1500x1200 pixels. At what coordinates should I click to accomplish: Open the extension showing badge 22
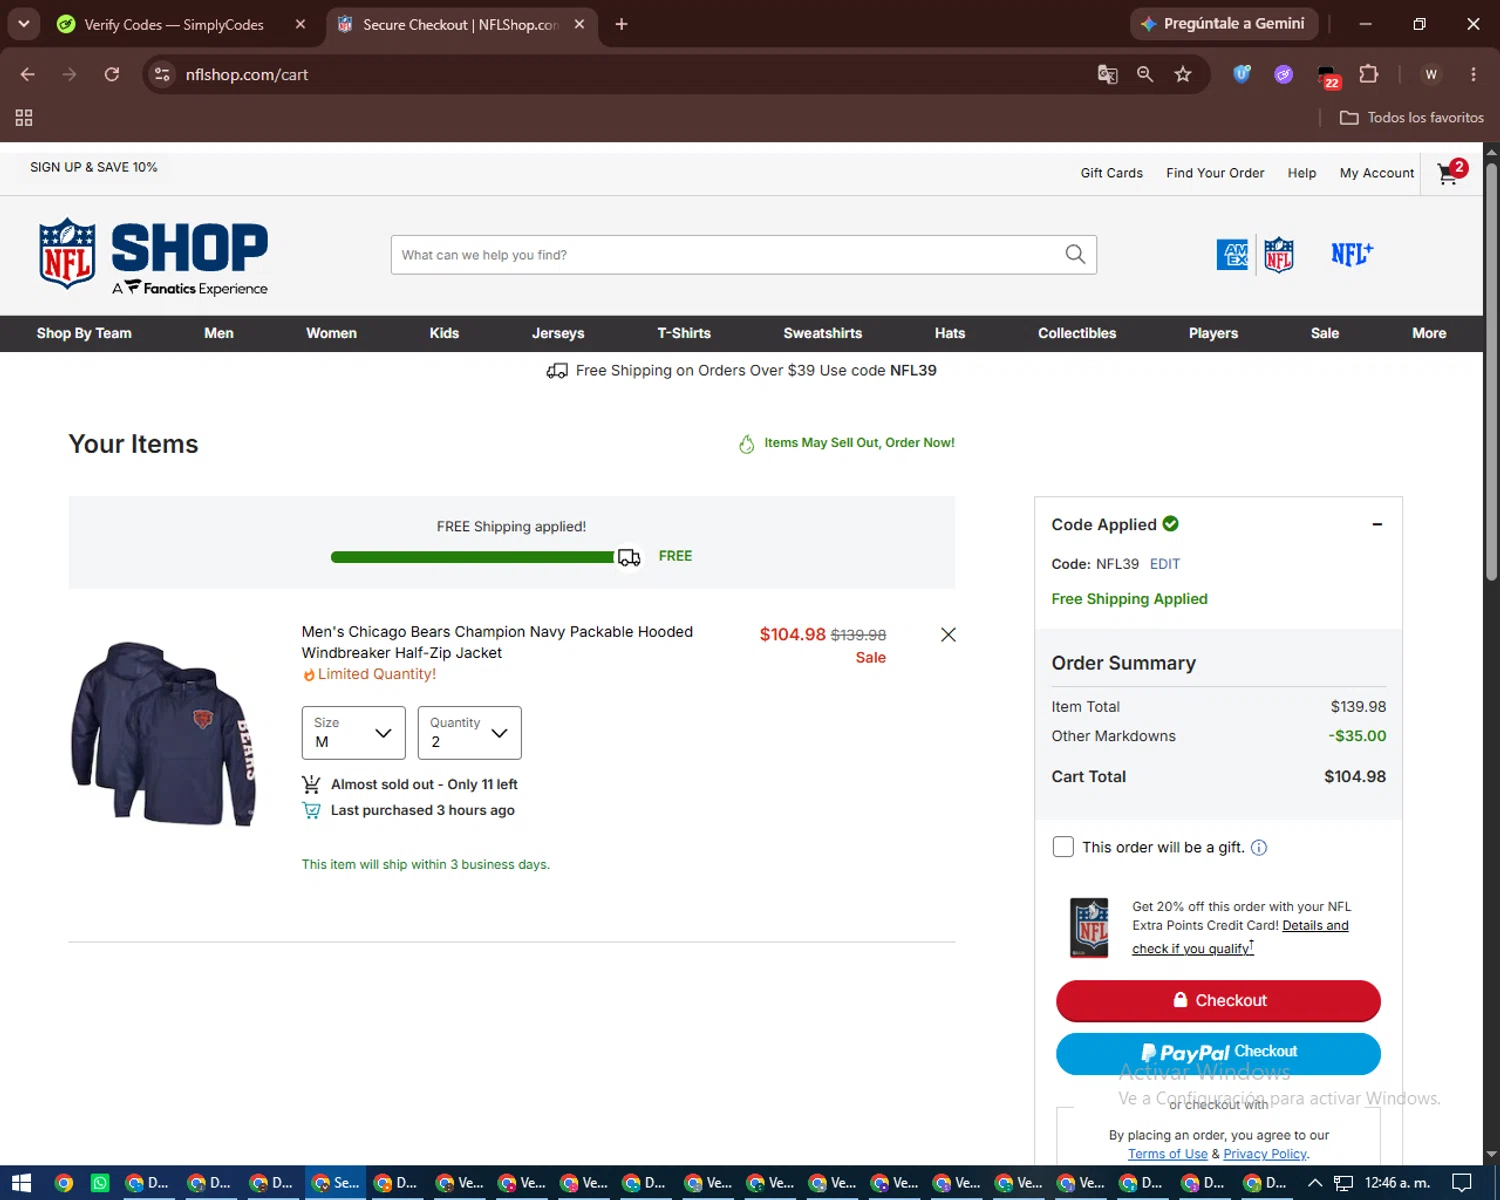(1327, 76)
